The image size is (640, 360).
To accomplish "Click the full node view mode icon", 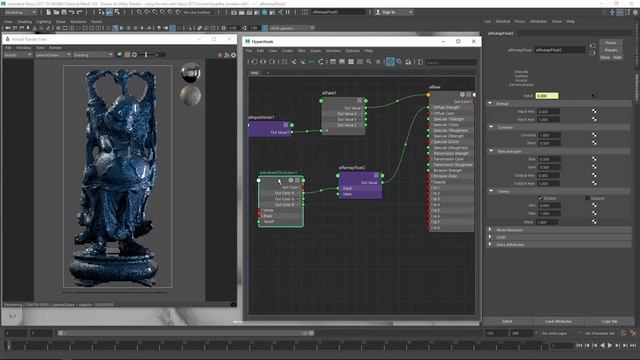I will coord(351,62).
